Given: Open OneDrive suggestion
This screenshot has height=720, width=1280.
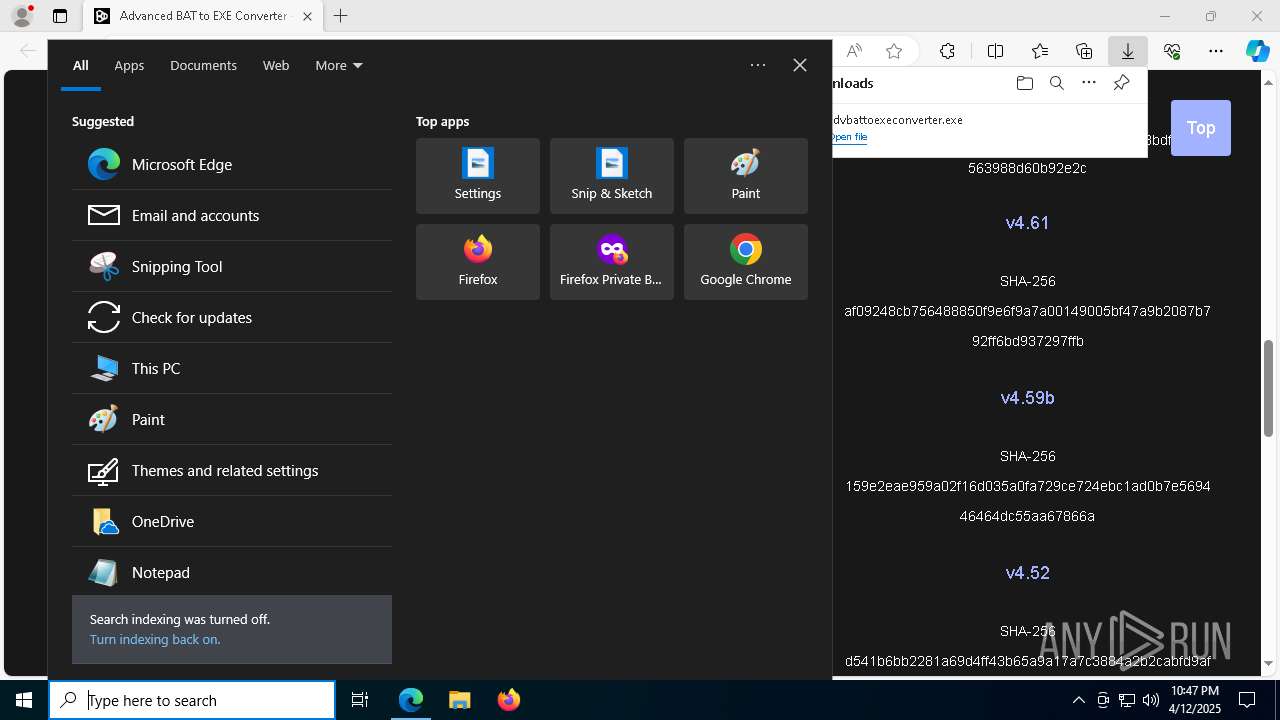Looking at the screenshot, I should click(x=232, y=521).
